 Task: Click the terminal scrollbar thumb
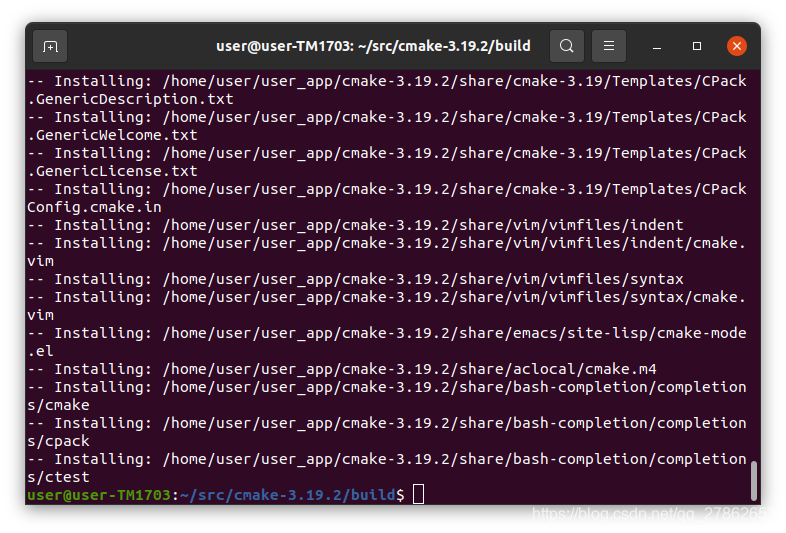coord(753,481)
